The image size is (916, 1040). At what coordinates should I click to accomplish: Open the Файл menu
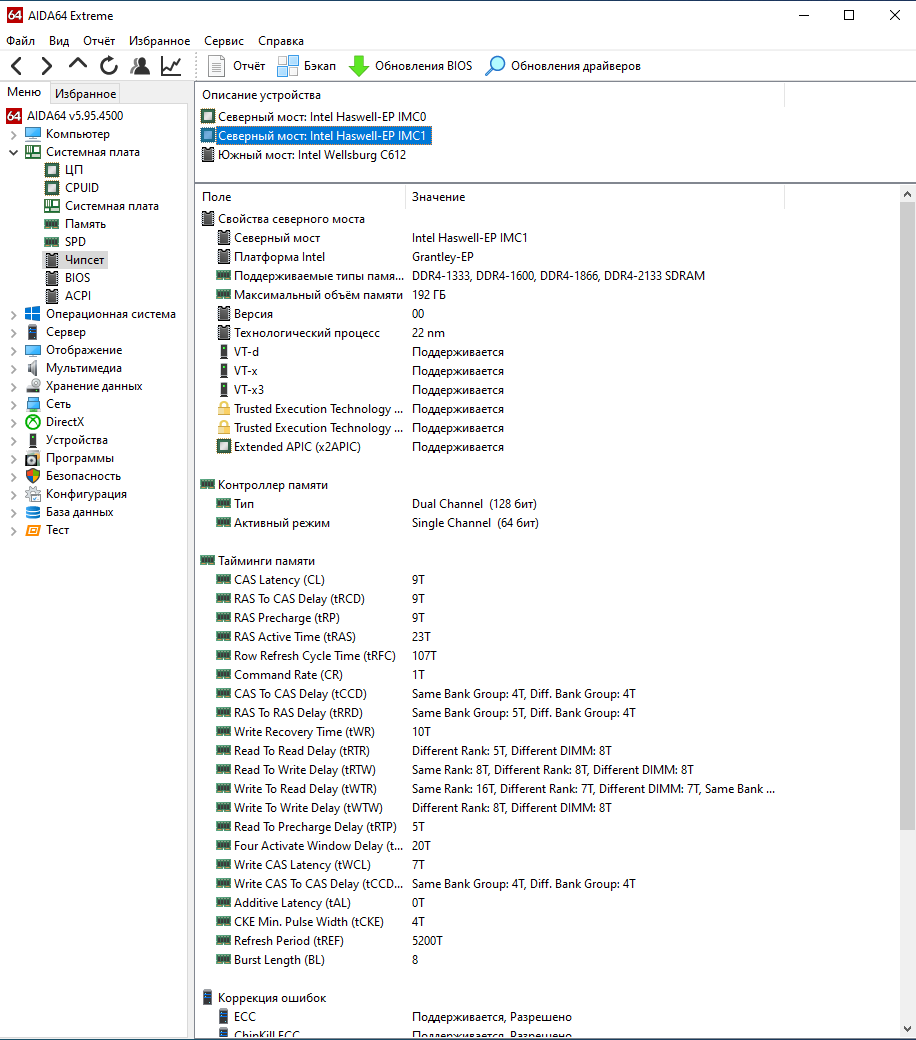[21, 40]
